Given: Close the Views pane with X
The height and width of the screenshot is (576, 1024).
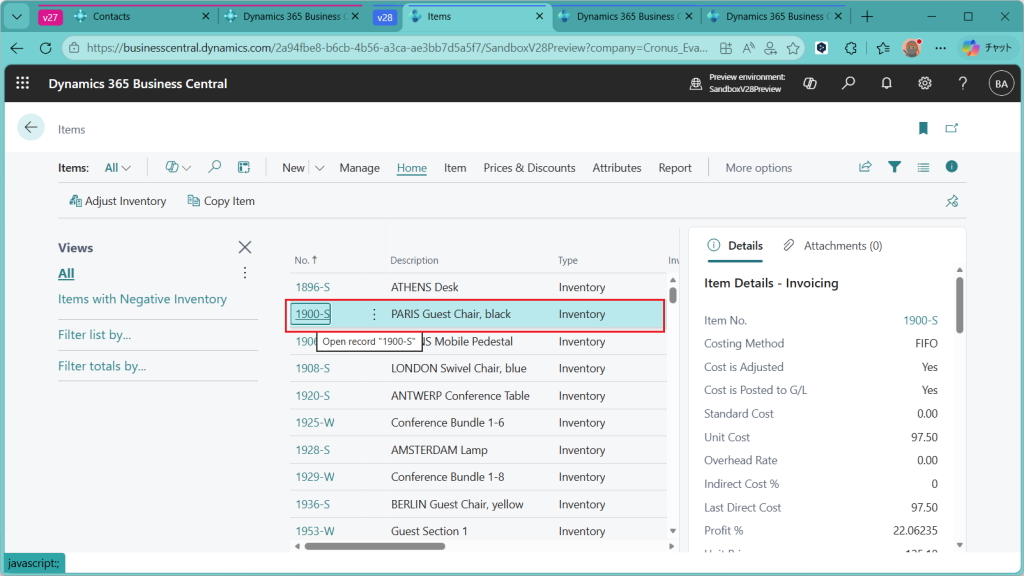Looking at the screenshot, I should [245, 247].
